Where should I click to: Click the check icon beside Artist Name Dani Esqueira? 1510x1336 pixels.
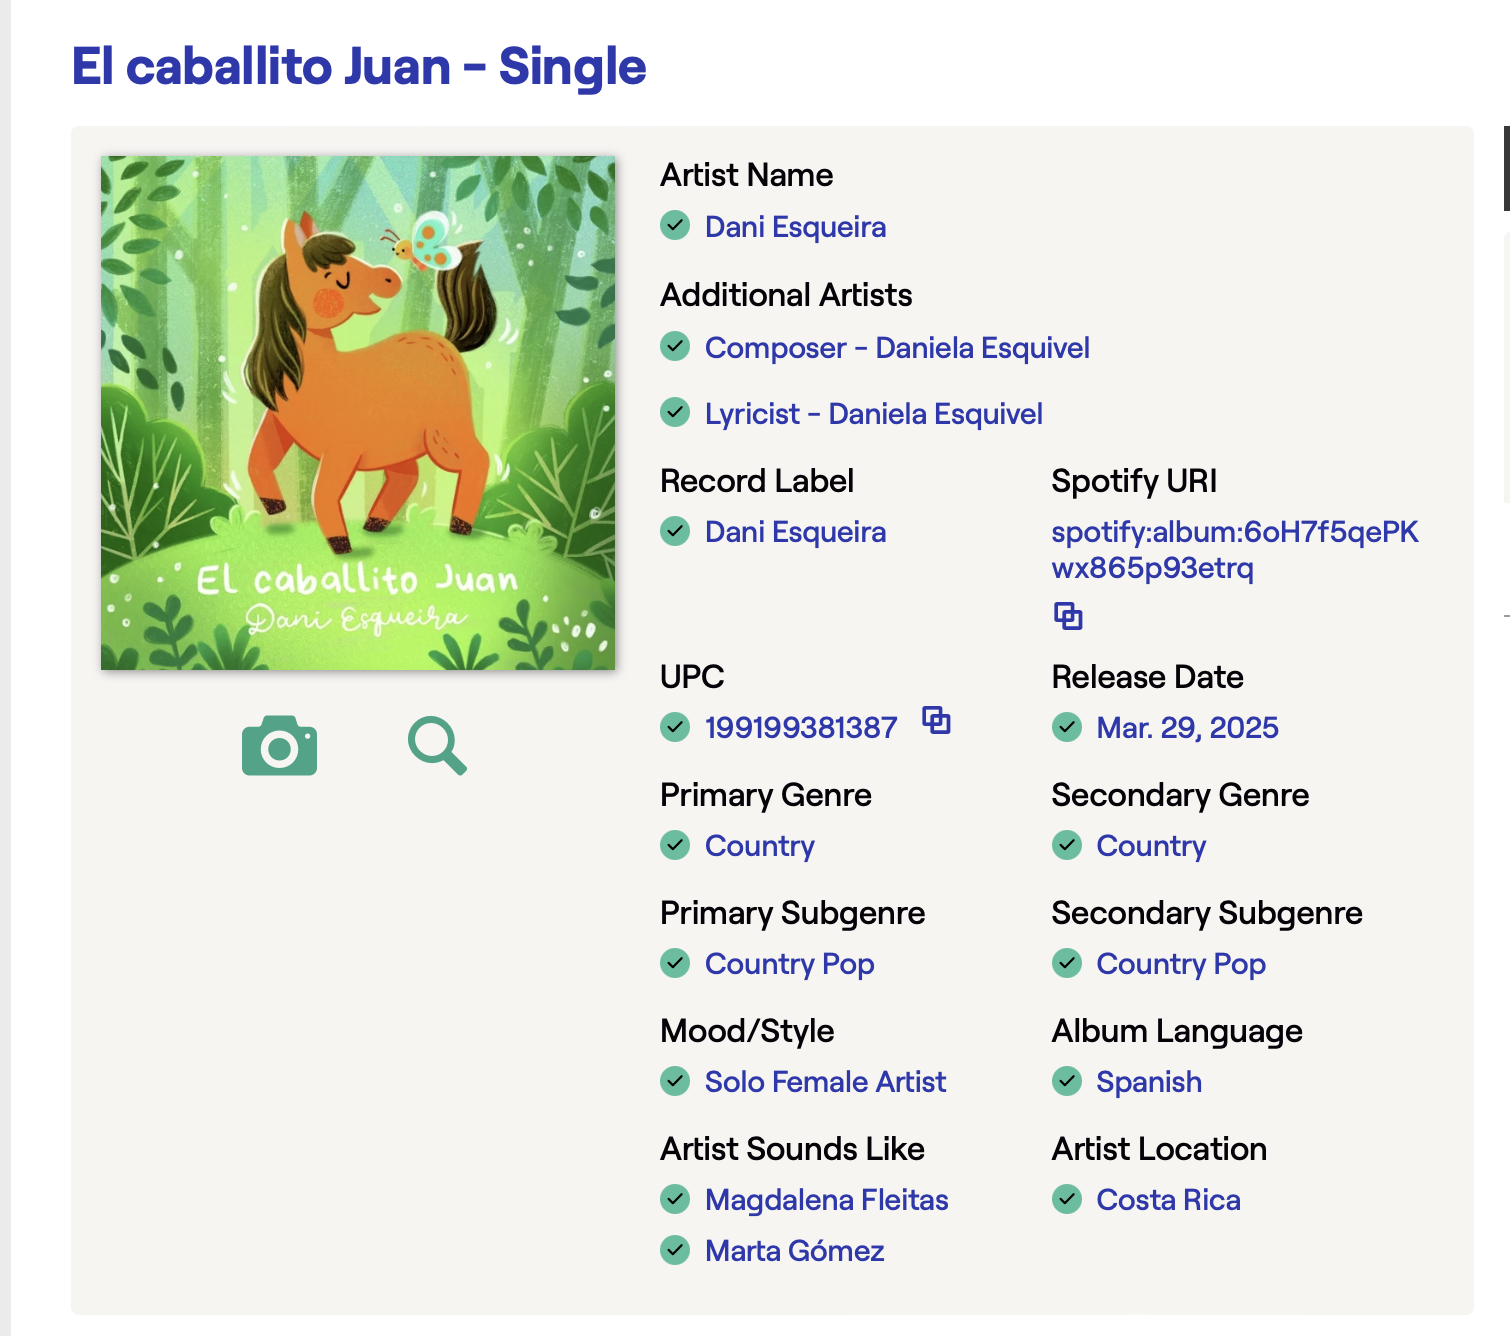pos(675,226)
